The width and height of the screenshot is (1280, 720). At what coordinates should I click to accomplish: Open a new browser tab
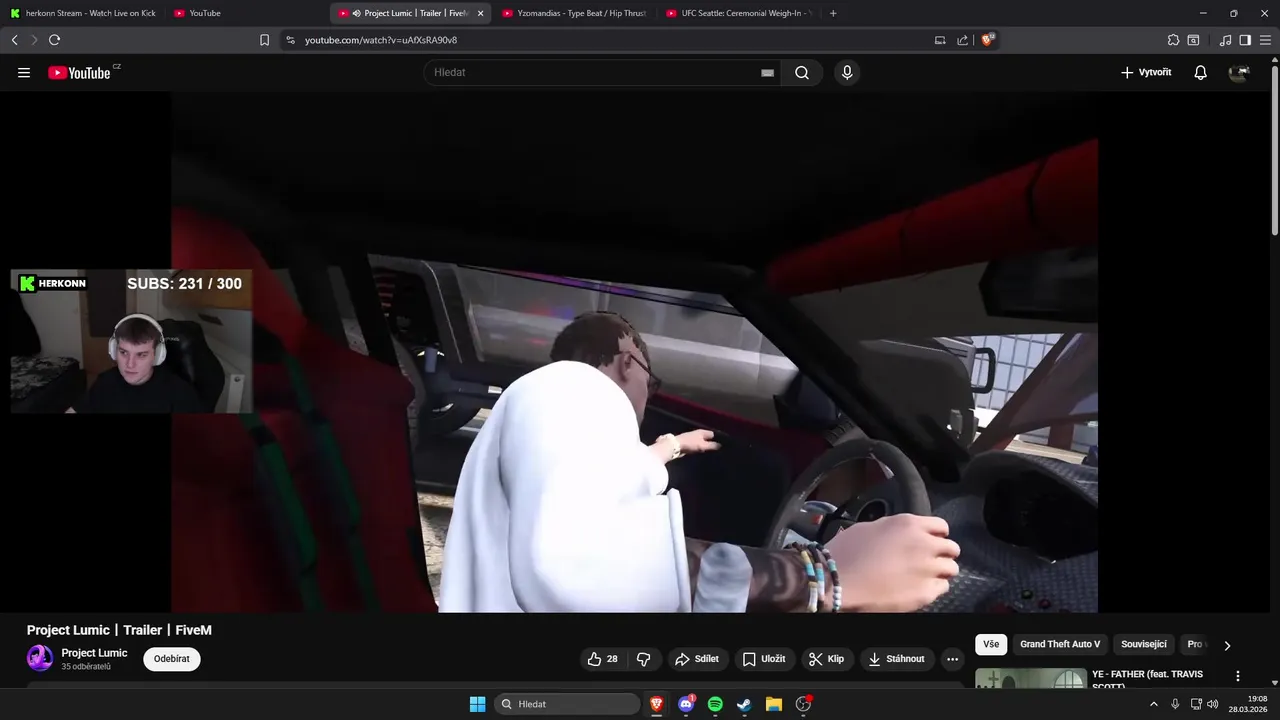tap(833, 13)
